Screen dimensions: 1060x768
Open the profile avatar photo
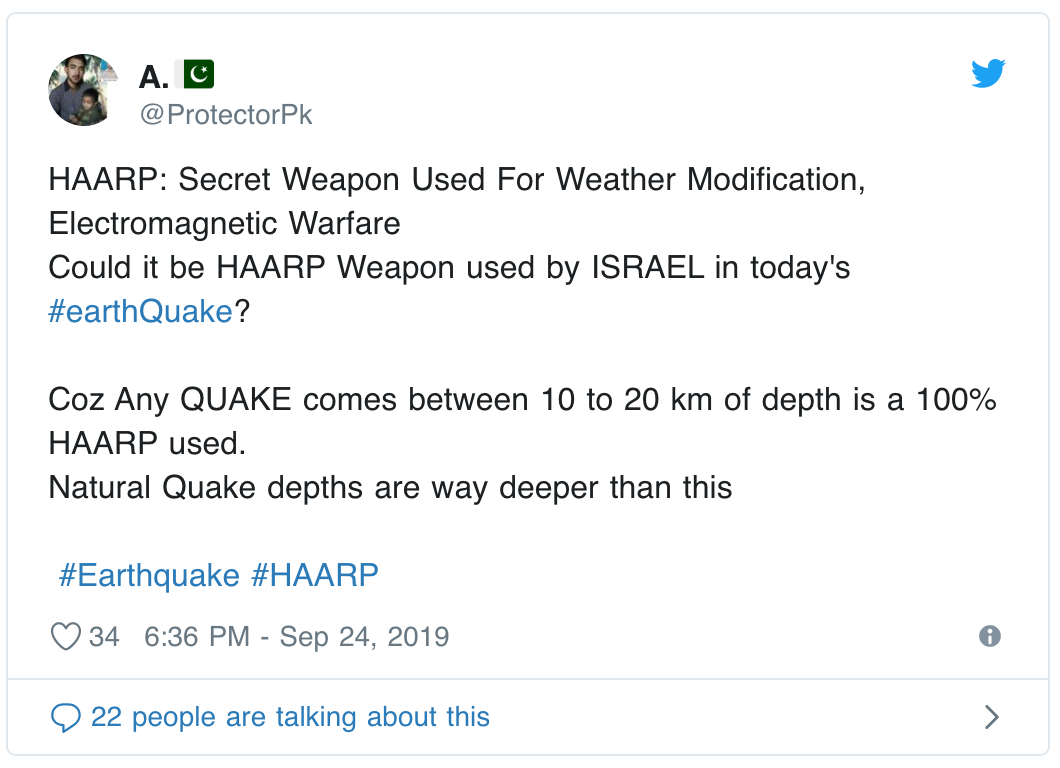pyautogui.click(x=83, y=90)
